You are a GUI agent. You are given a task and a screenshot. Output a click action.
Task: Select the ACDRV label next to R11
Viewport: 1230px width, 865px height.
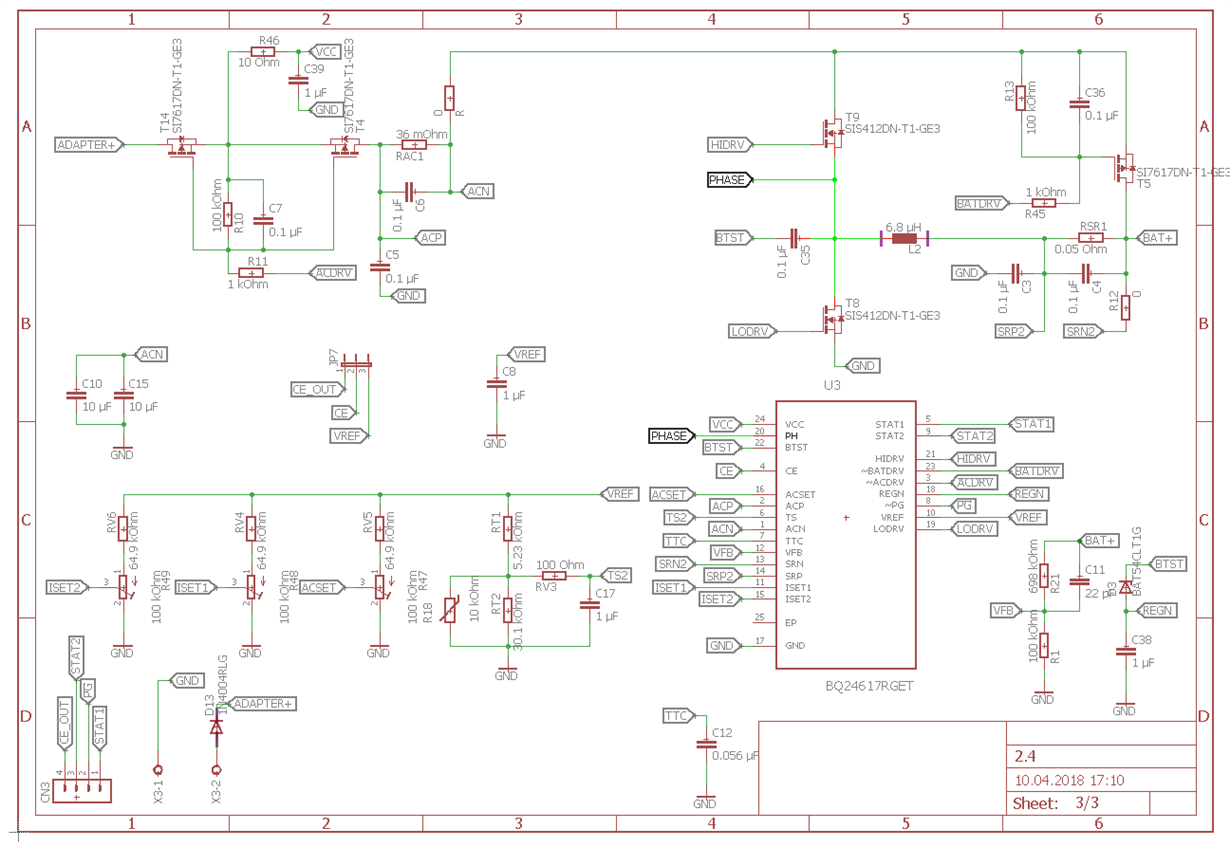[331, 273]
